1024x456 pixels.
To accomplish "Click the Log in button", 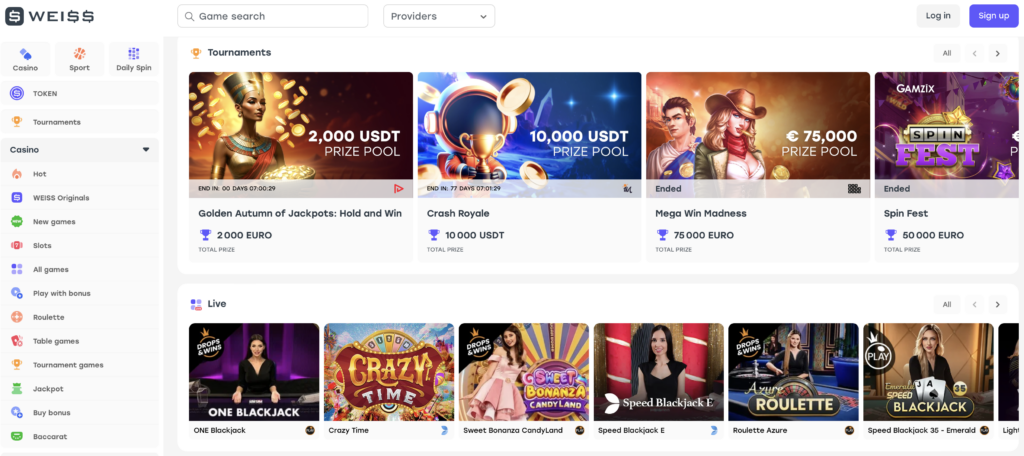I will tap(938, 16).
